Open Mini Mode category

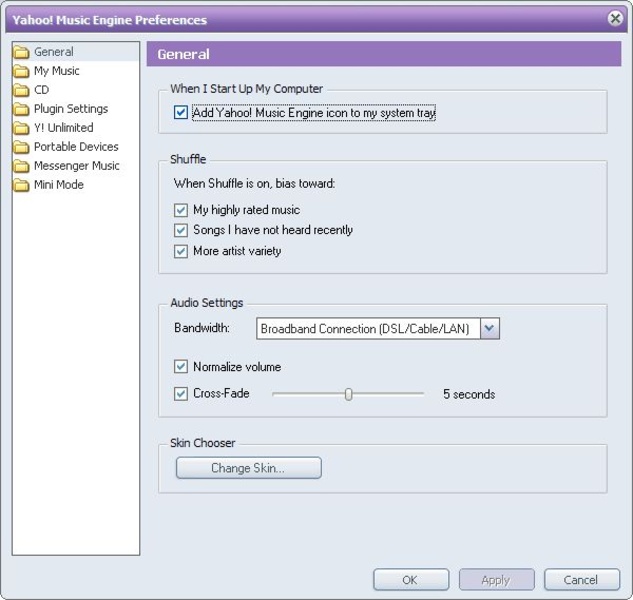pyautogui.click(x=59, y=185)
